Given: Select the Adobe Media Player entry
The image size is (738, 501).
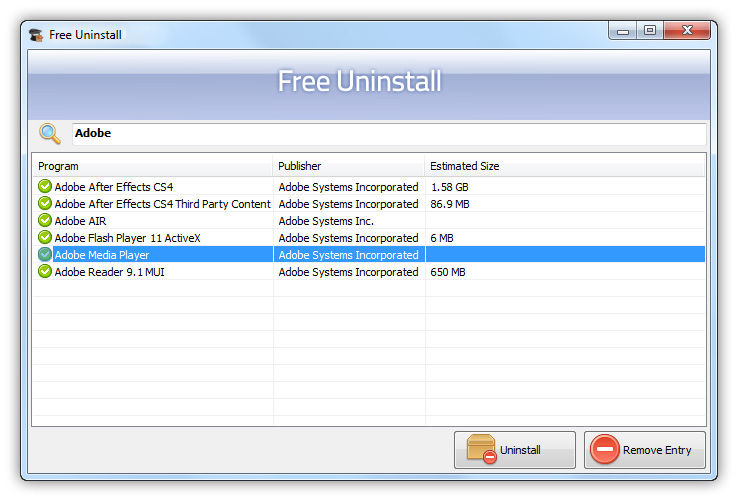Looking at the screenshot, I should click(x=102, y=255).
